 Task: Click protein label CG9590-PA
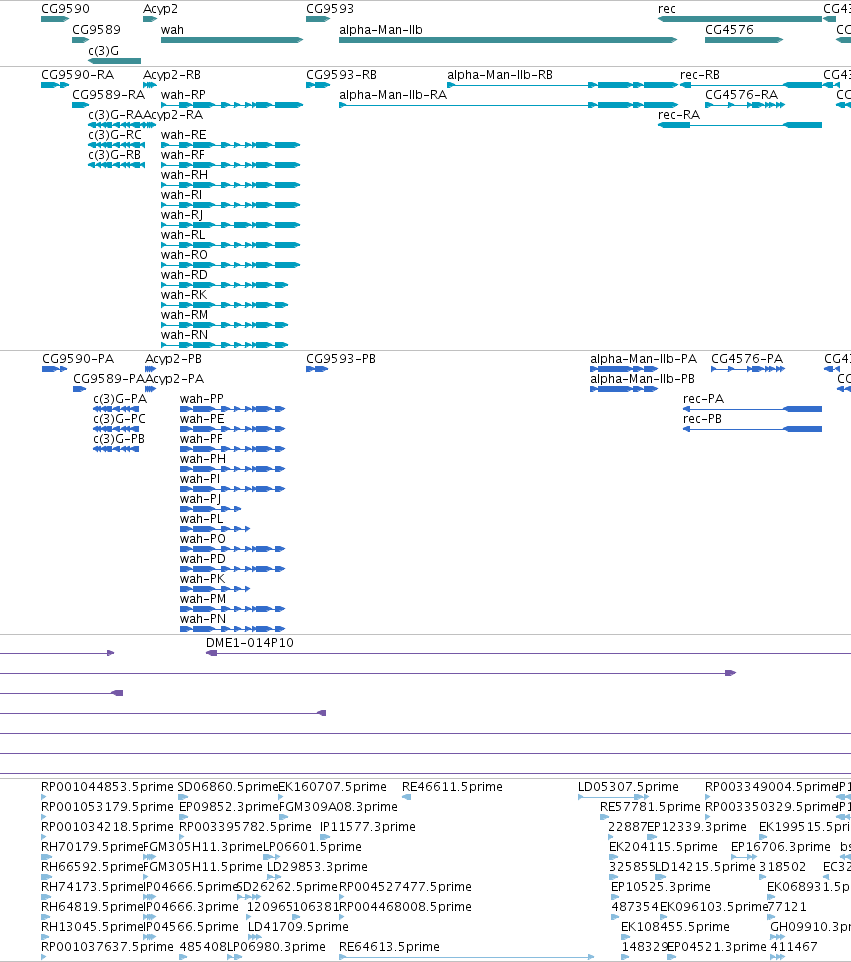pyautogui.click(x=78, y=359)
